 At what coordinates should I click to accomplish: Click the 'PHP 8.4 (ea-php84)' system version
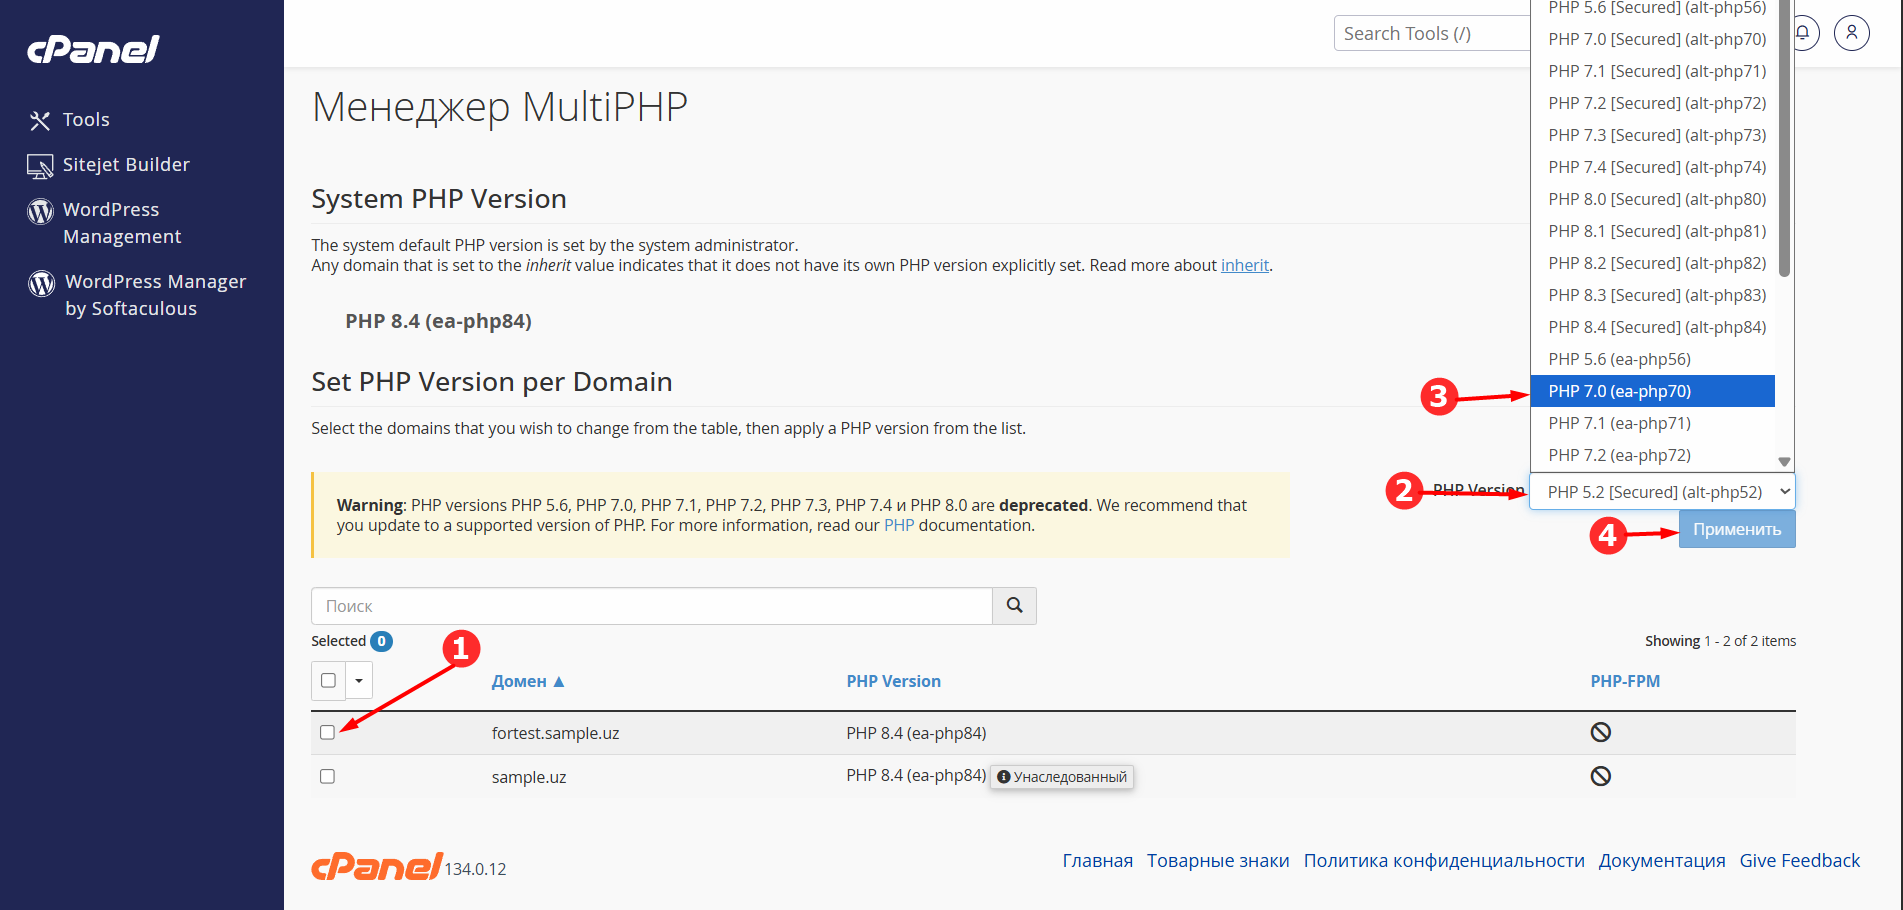coord(438,321)
